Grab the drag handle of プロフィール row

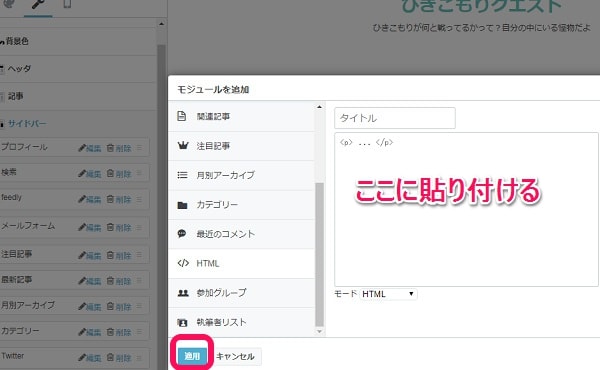pos(139,148)
